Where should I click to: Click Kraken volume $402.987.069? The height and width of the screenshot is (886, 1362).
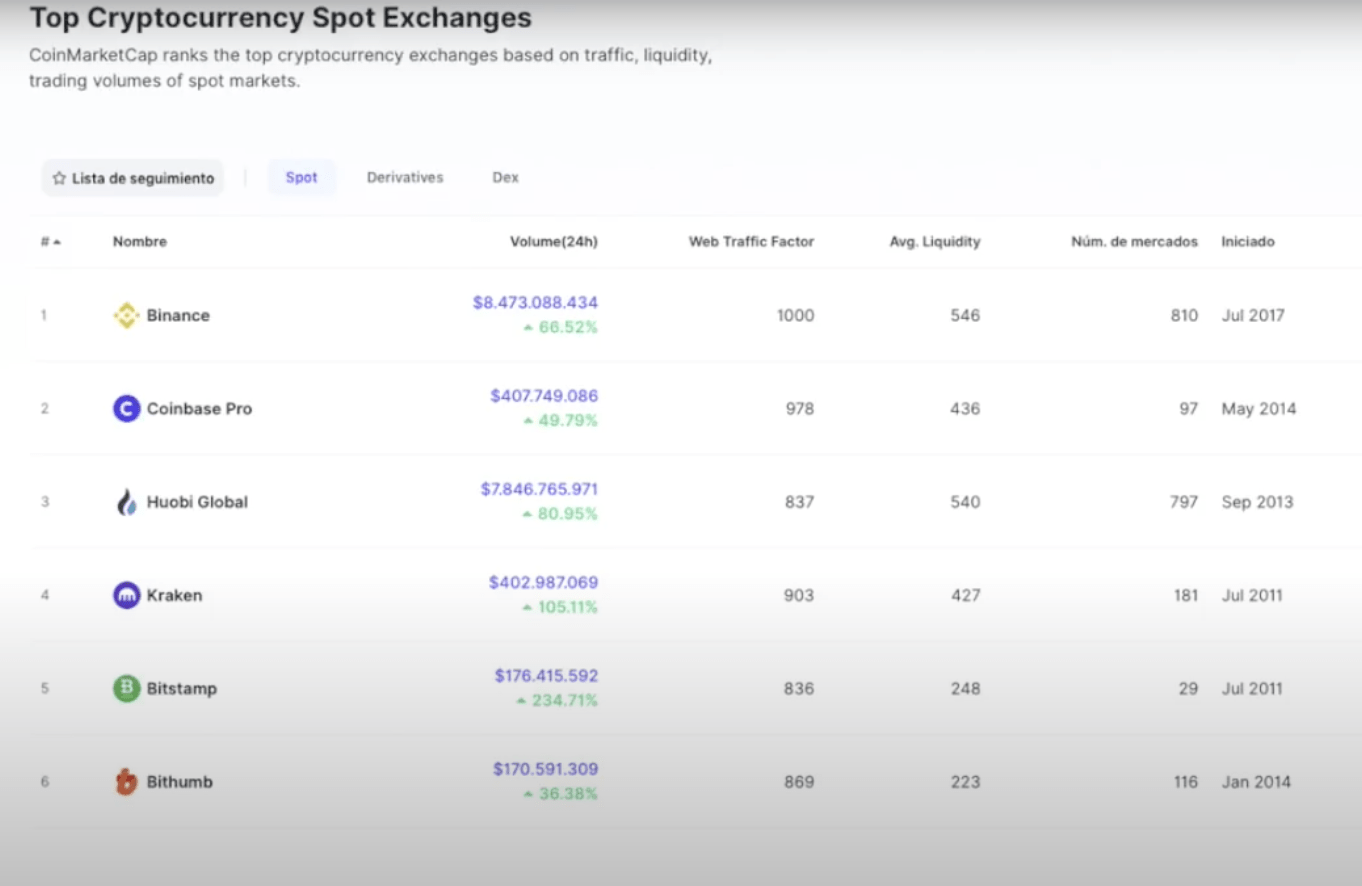click(x=543, y=582)
